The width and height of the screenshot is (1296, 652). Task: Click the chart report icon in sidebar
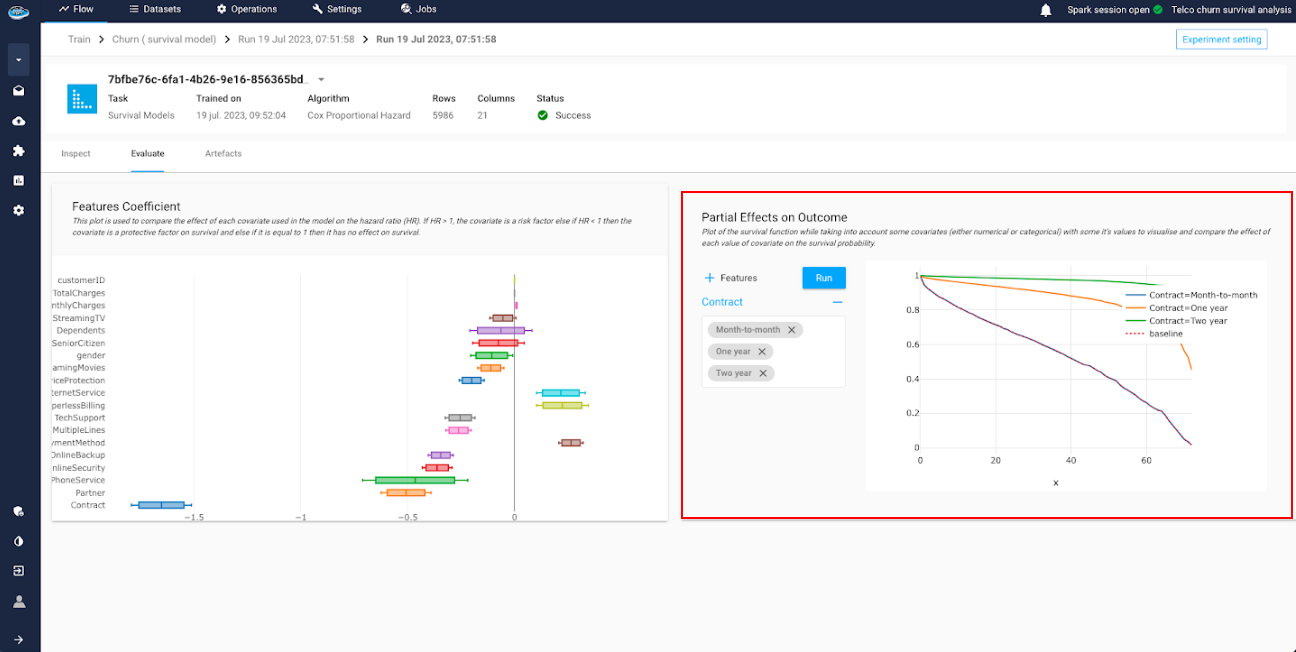coord(18,181)
